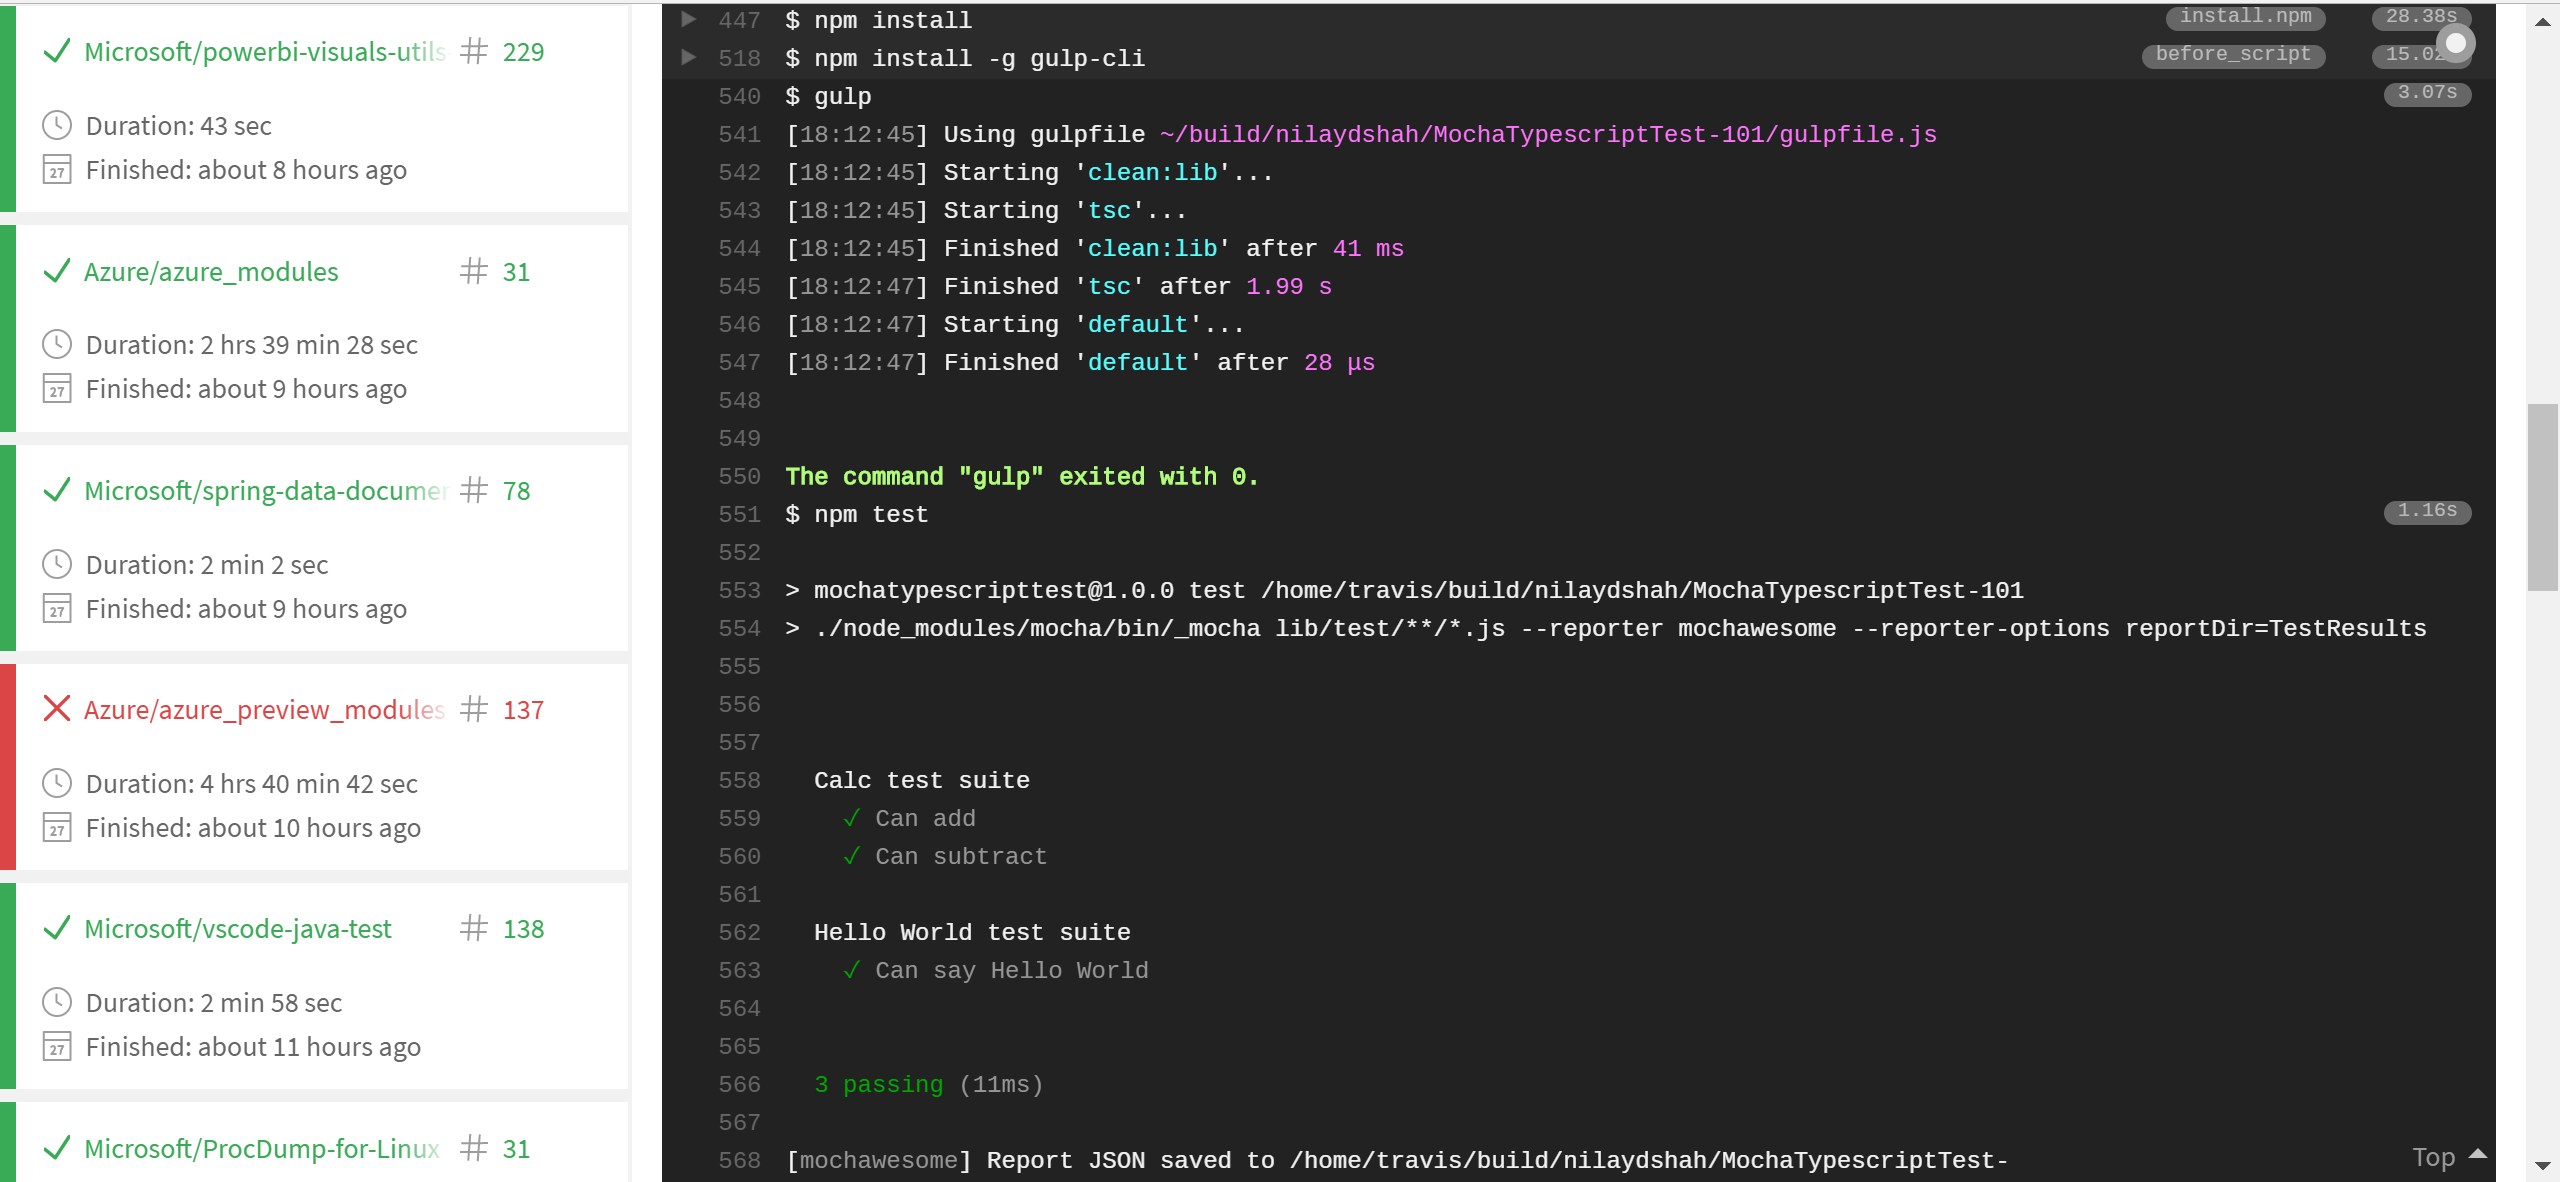Open build number 137 link
Image resolution: width=2560 pixels, height=1182 pixels.
pos(523,710)
